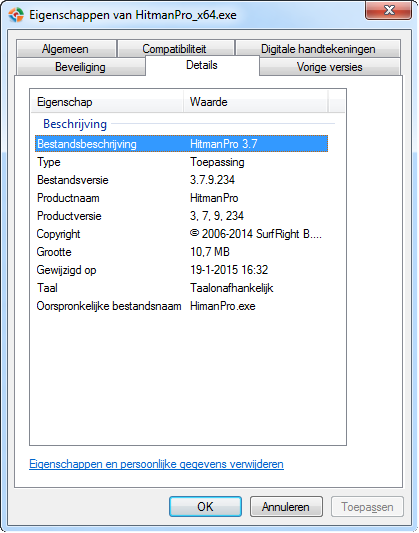Switch to the Beveiliging tab

pyautogui.click(x=81, y=67)
